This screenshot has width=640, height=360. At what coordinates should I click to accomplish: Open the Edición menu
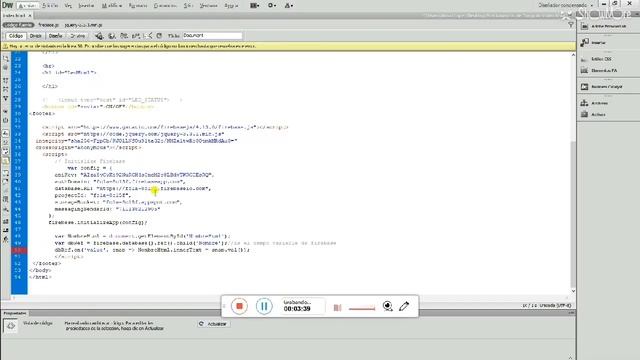(50, 6)
